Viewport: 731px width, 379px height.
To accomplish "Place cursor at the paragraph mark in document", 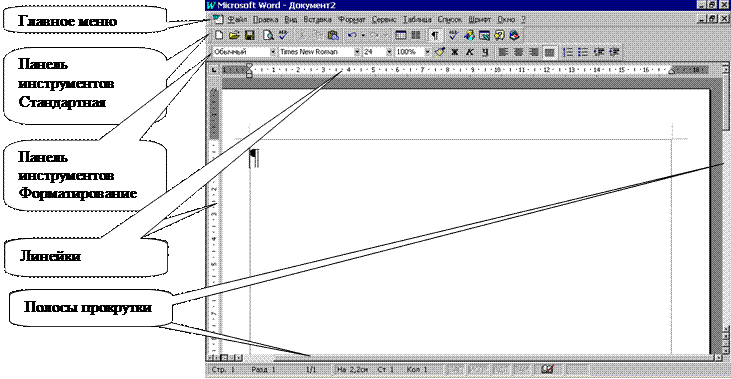I will [x=254, y=158].
